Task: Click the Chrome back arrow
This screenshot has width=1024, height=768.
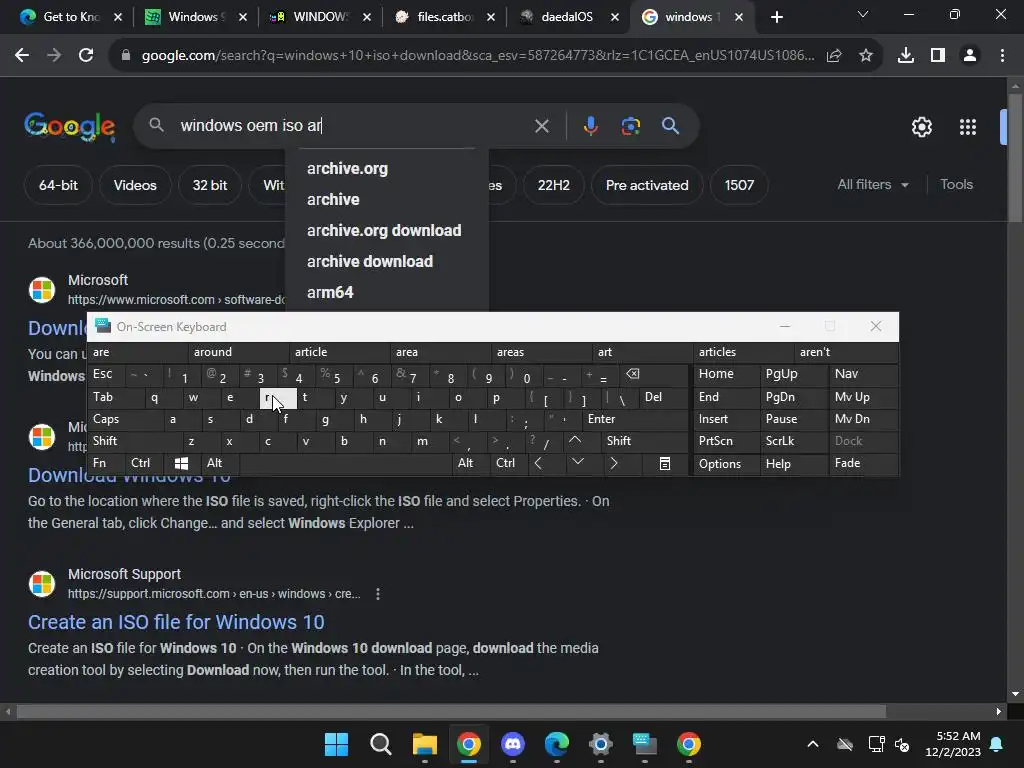Action: click(x=22, y=56)
